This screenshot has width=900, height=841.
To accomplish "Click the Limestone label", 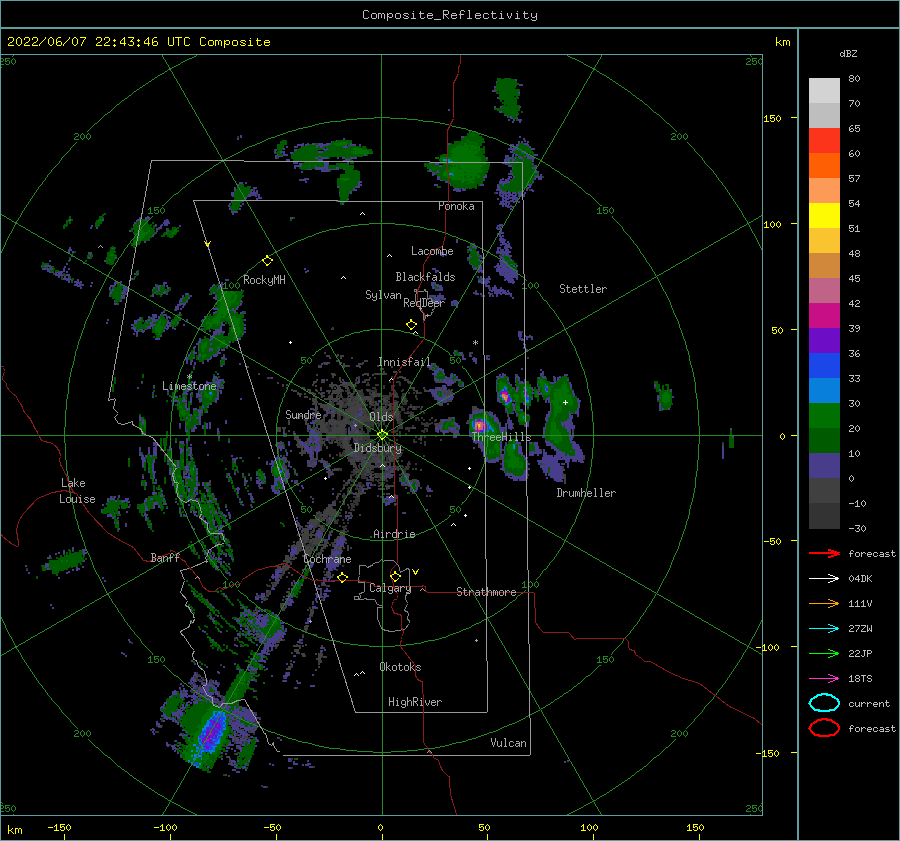I will [x=189, y=386].
